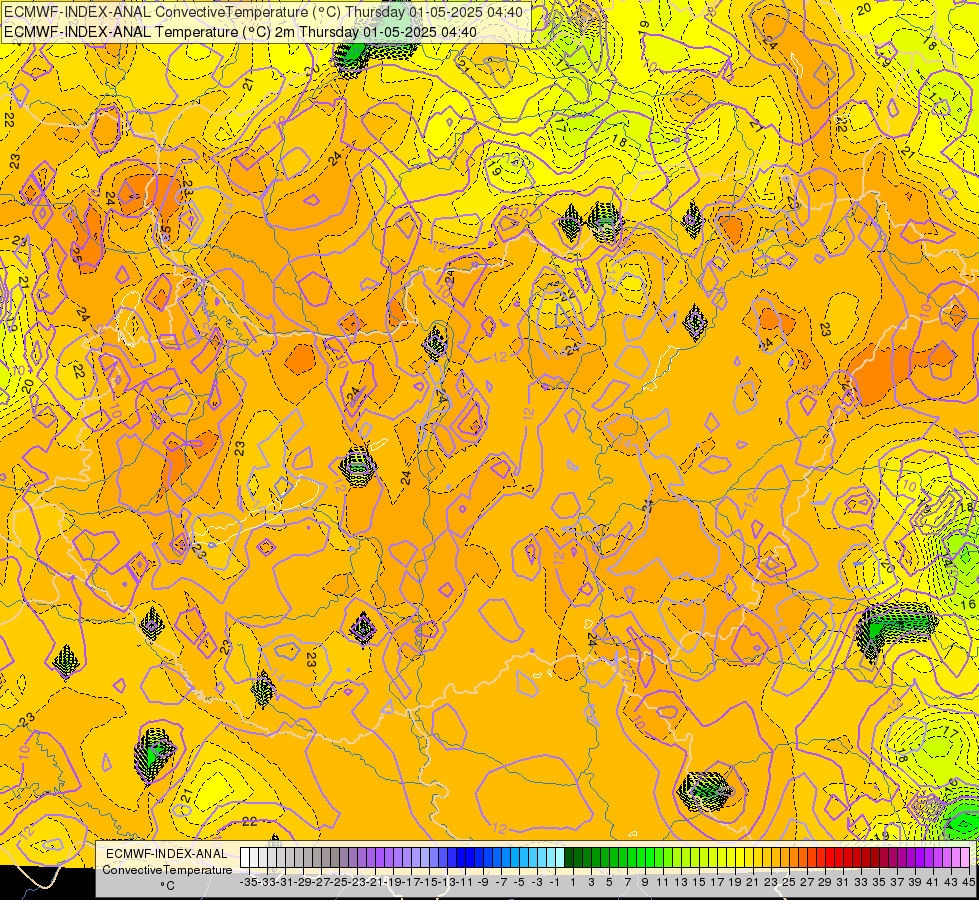The height and width of the screenshot is (900, 979).
Task: Click the 11 legend scale label
Action: (663, 882)
